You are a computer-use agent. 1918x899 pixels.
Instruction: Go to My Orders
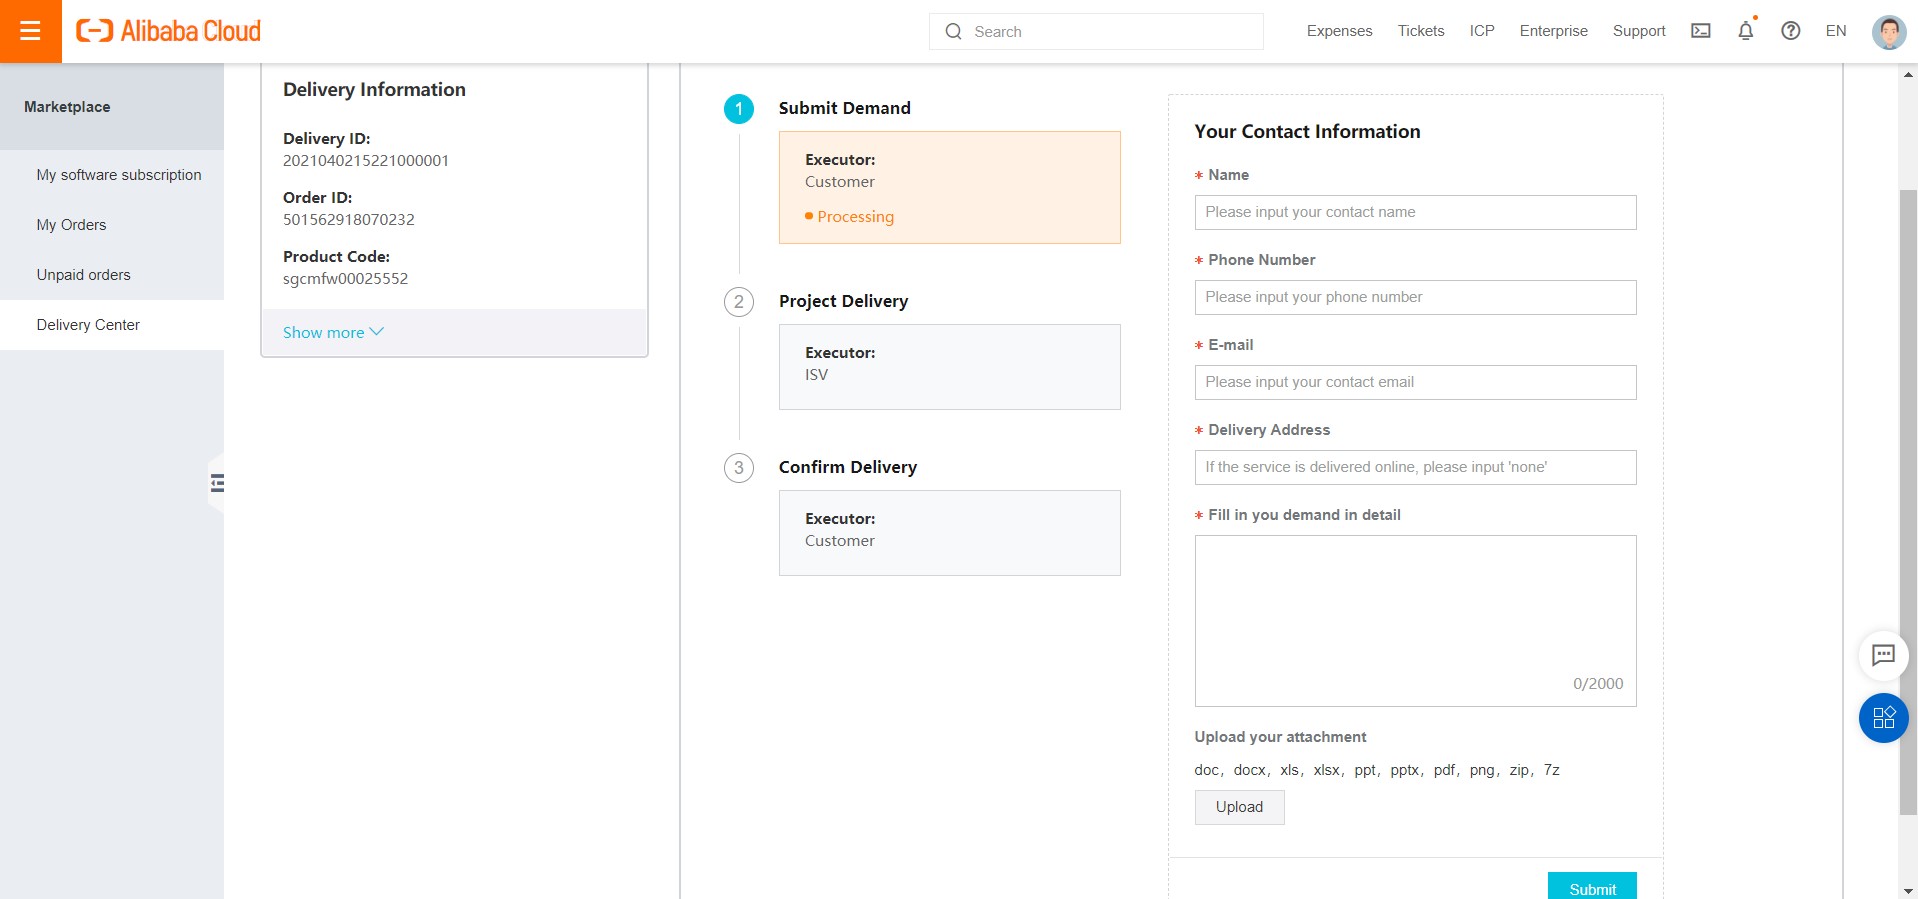pyautogui.click(x=71, y=225)
